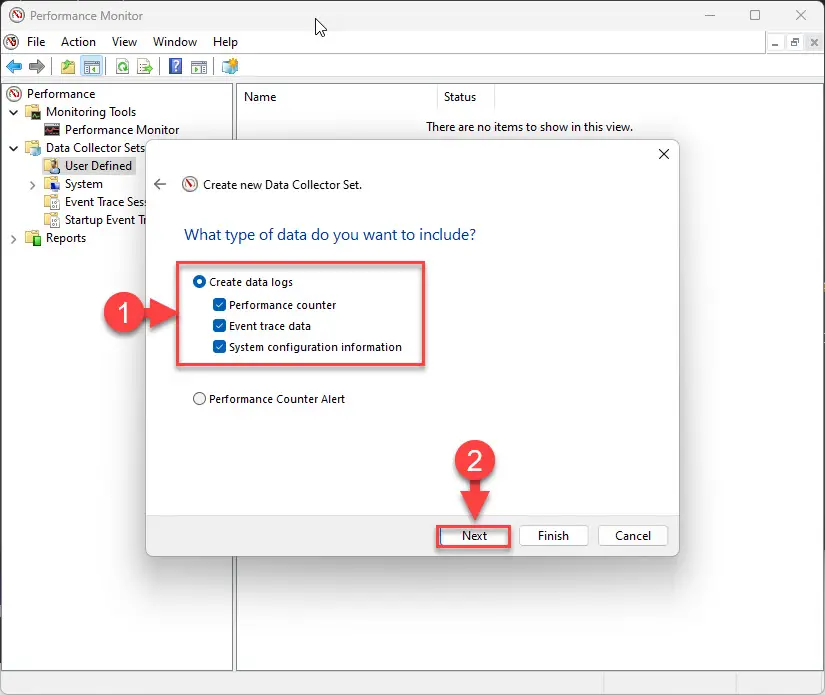
Task: Minimize the inner MDI child window
Action: pos(775,43)
